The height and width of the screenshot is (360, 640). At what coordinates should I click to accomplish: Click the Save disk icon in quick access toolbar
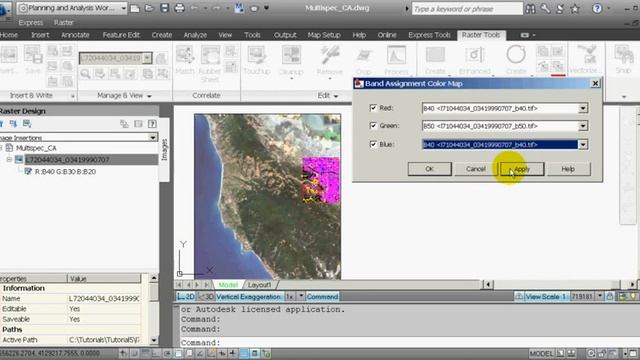[164, 8]
